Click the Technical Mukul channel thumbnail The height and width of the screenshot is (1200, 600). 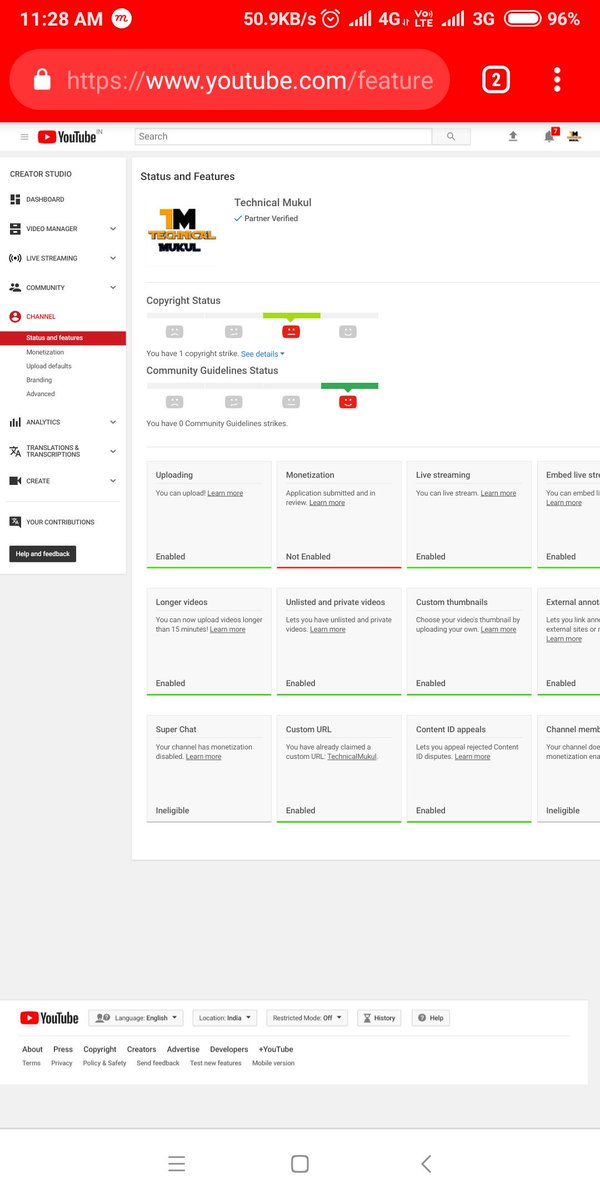181,230
